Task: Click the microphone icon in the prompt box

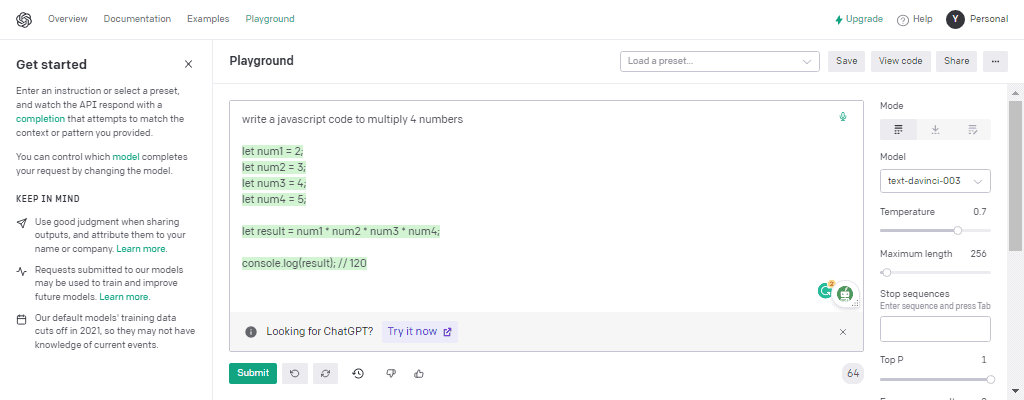Action: click(843, 117)
